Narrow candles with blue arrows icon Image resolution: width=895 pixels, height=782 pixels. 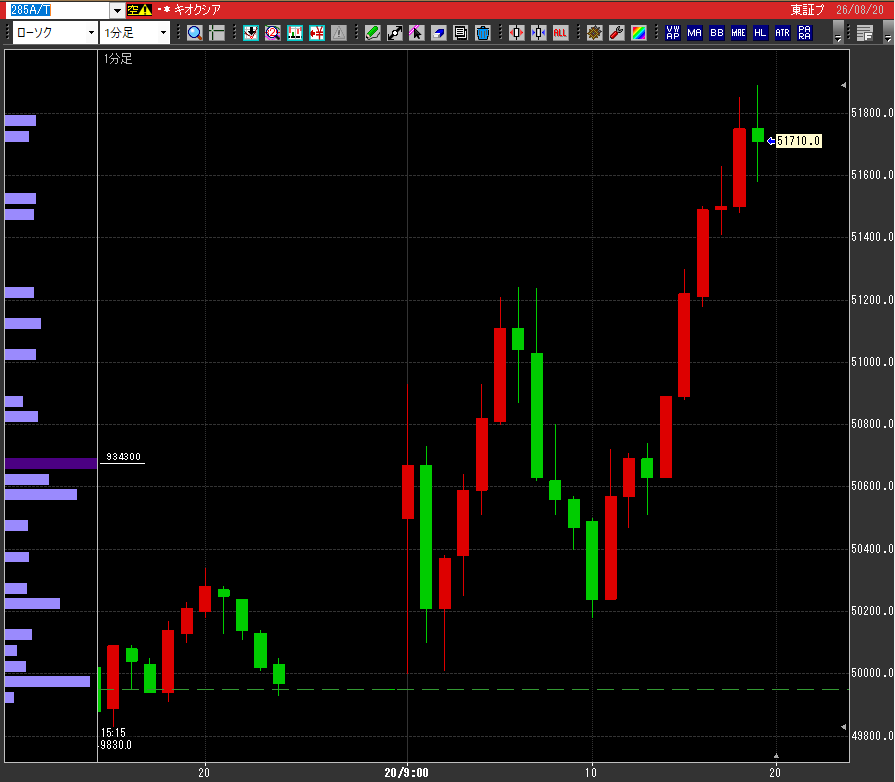pyautogui.click(x=538, y=33)
